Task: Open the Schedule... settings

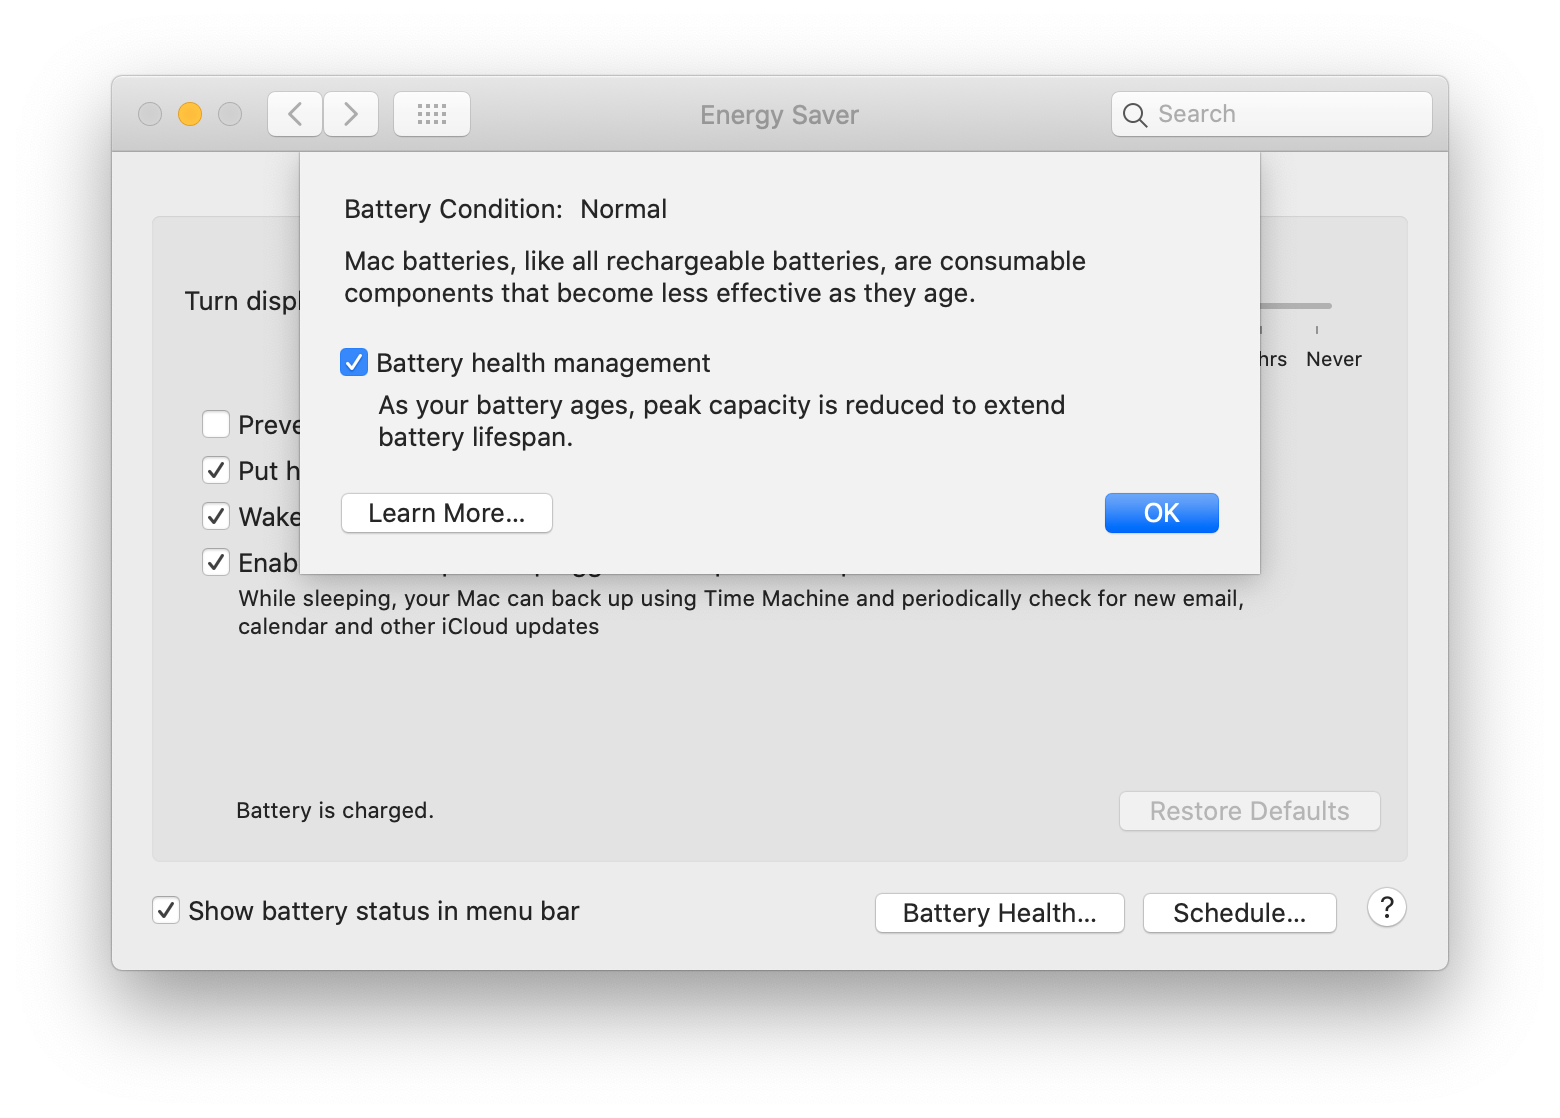Action: pyautogui.click(x=1239, y=913)
